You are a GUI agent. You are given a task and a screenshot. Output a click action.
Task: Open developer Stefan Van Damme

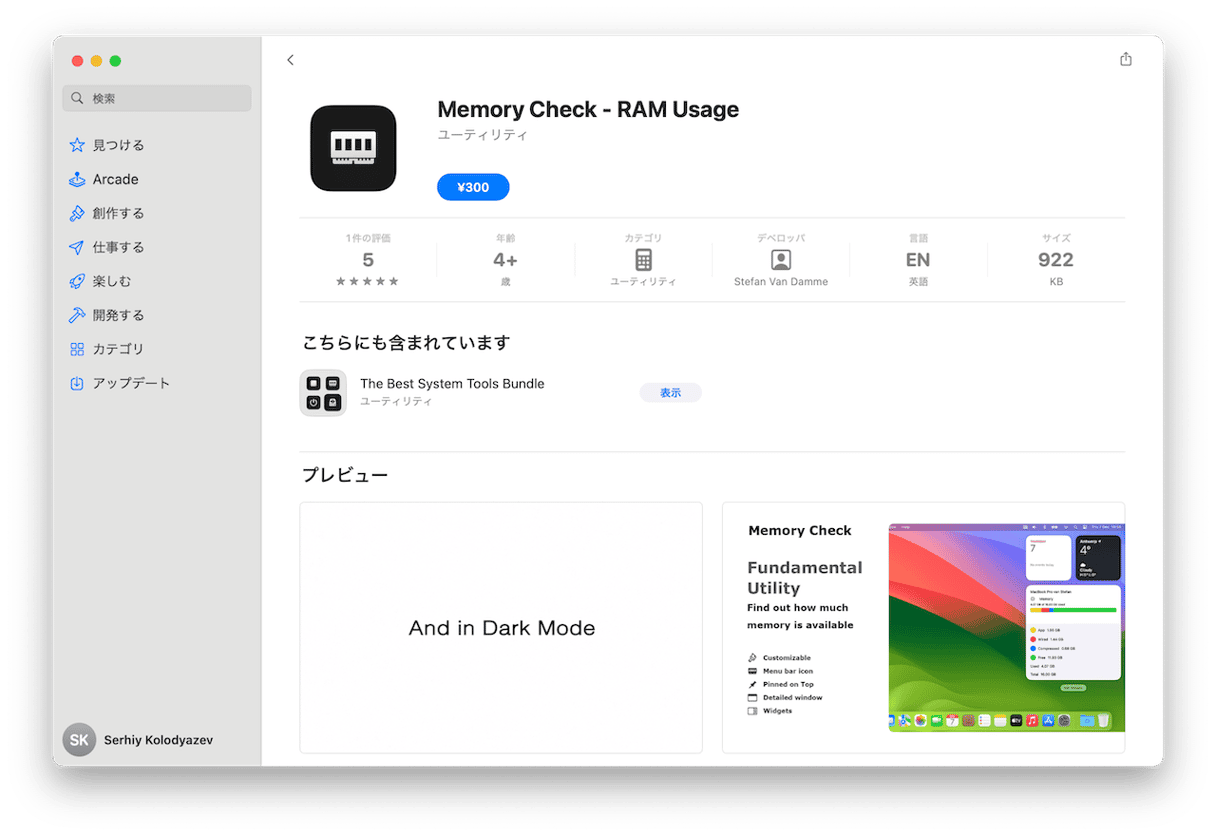(x=781, y=282)
